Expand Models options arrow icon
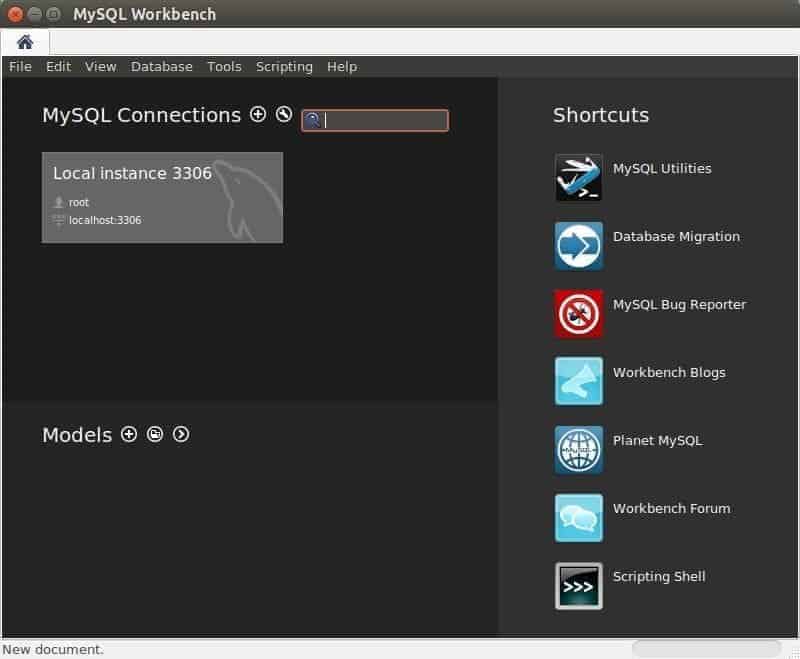Screen dimensions: 800x659 (x=181, y=434)
